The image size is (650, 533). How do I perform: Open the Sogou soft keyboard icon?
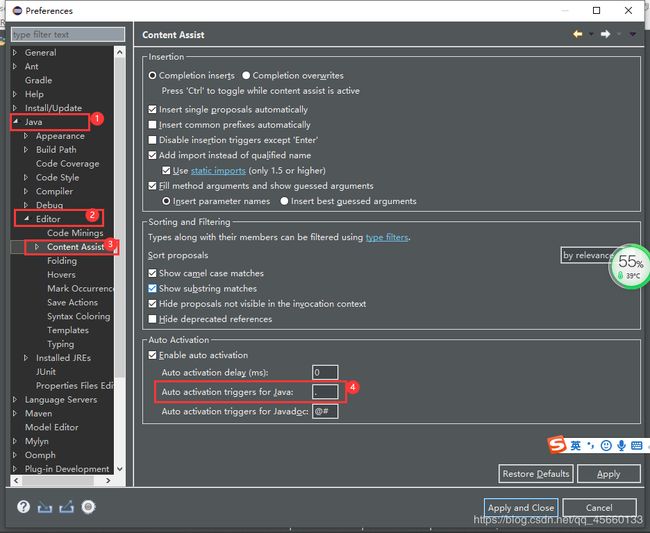pyautogui.click(x=636, y=446)
